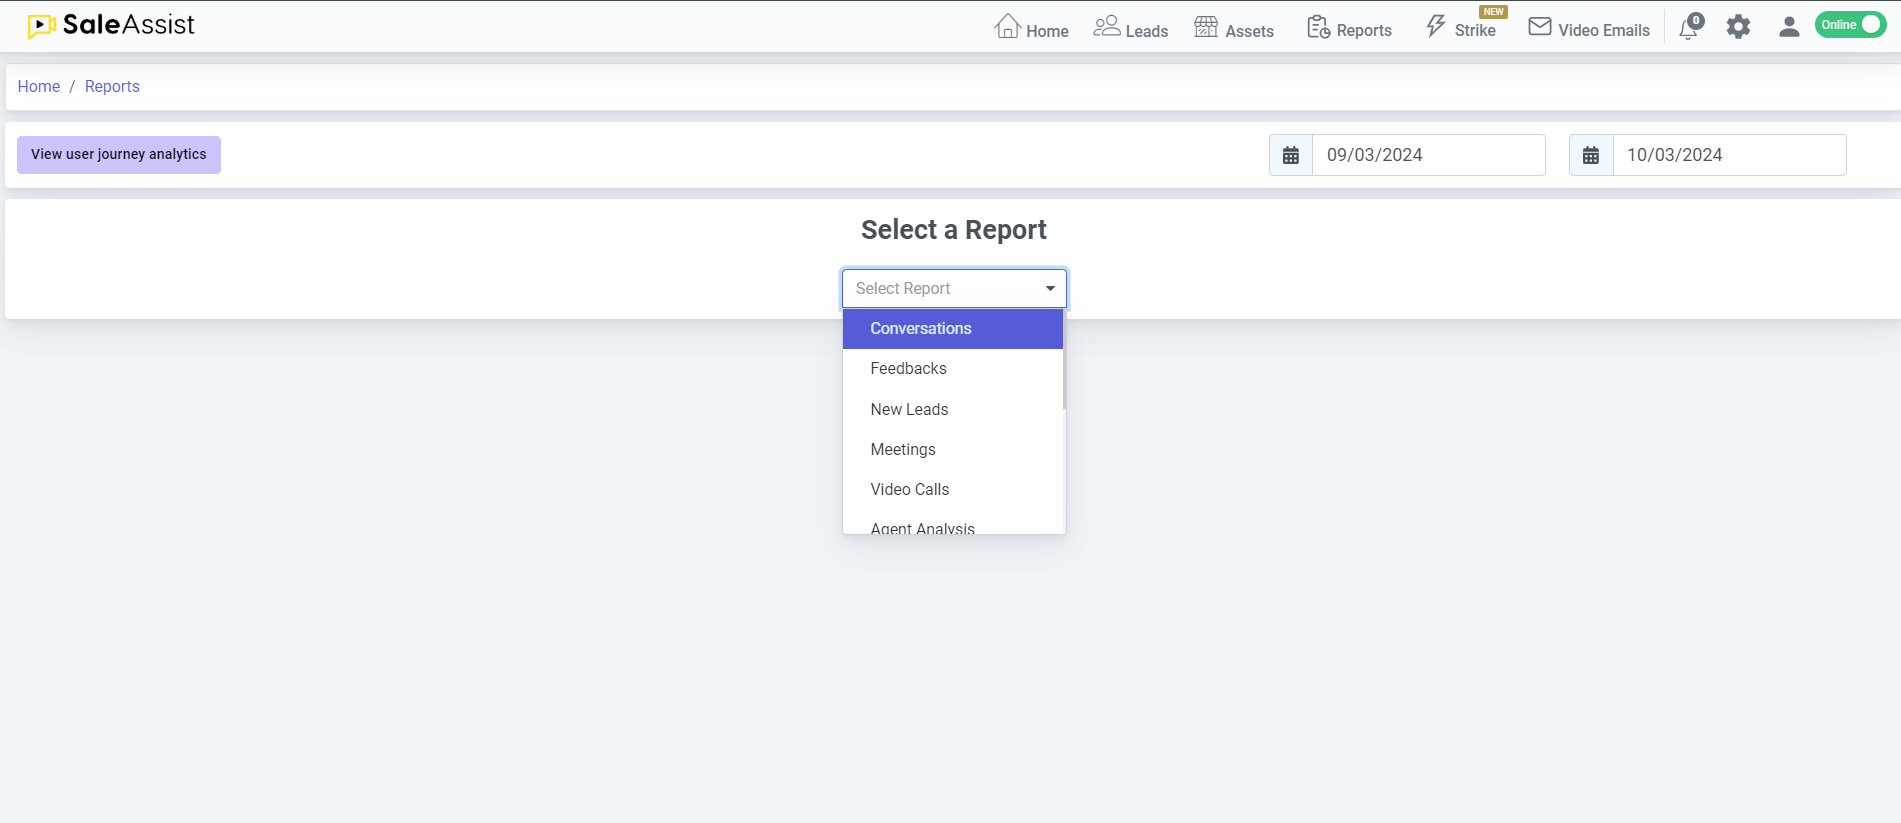
Task: Click View user journey analytics button
Action: (119, 155)
